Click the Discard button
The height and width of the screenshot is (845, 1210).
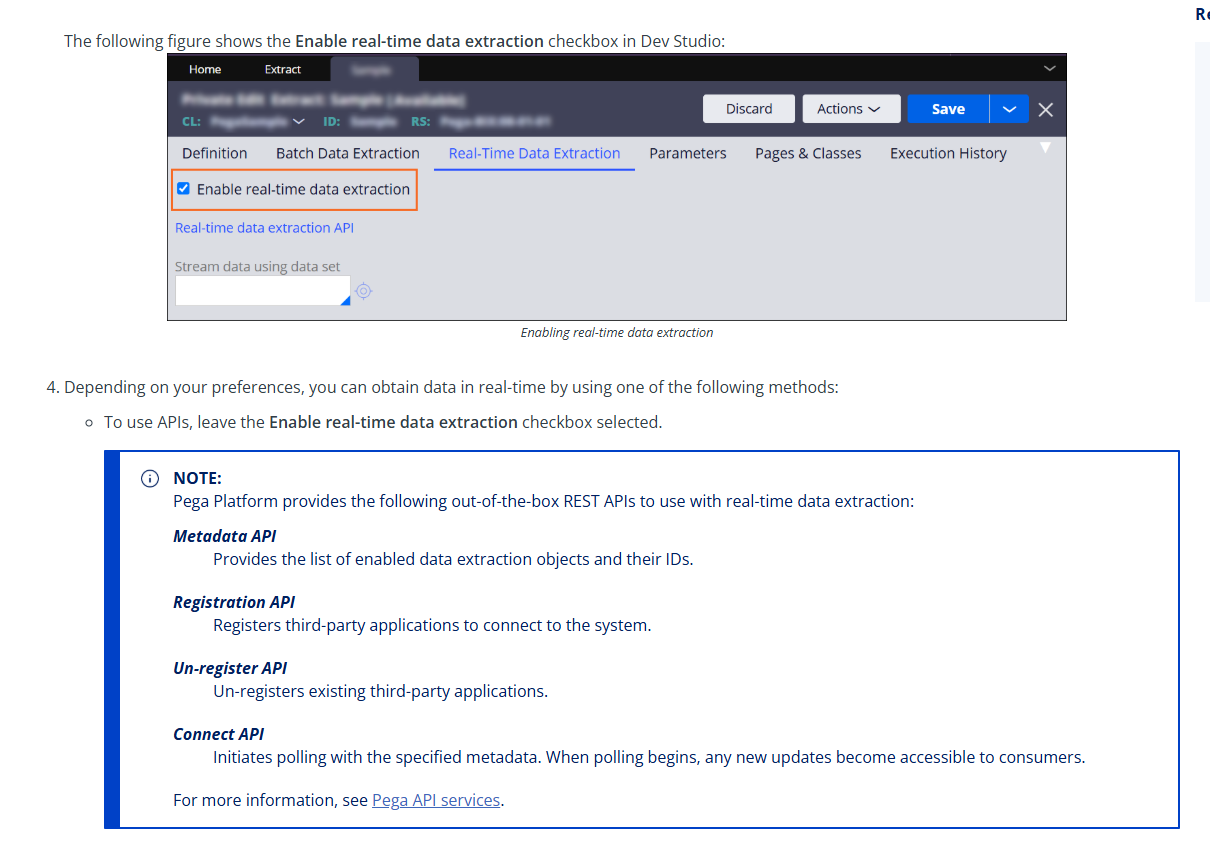pos(748,108)
